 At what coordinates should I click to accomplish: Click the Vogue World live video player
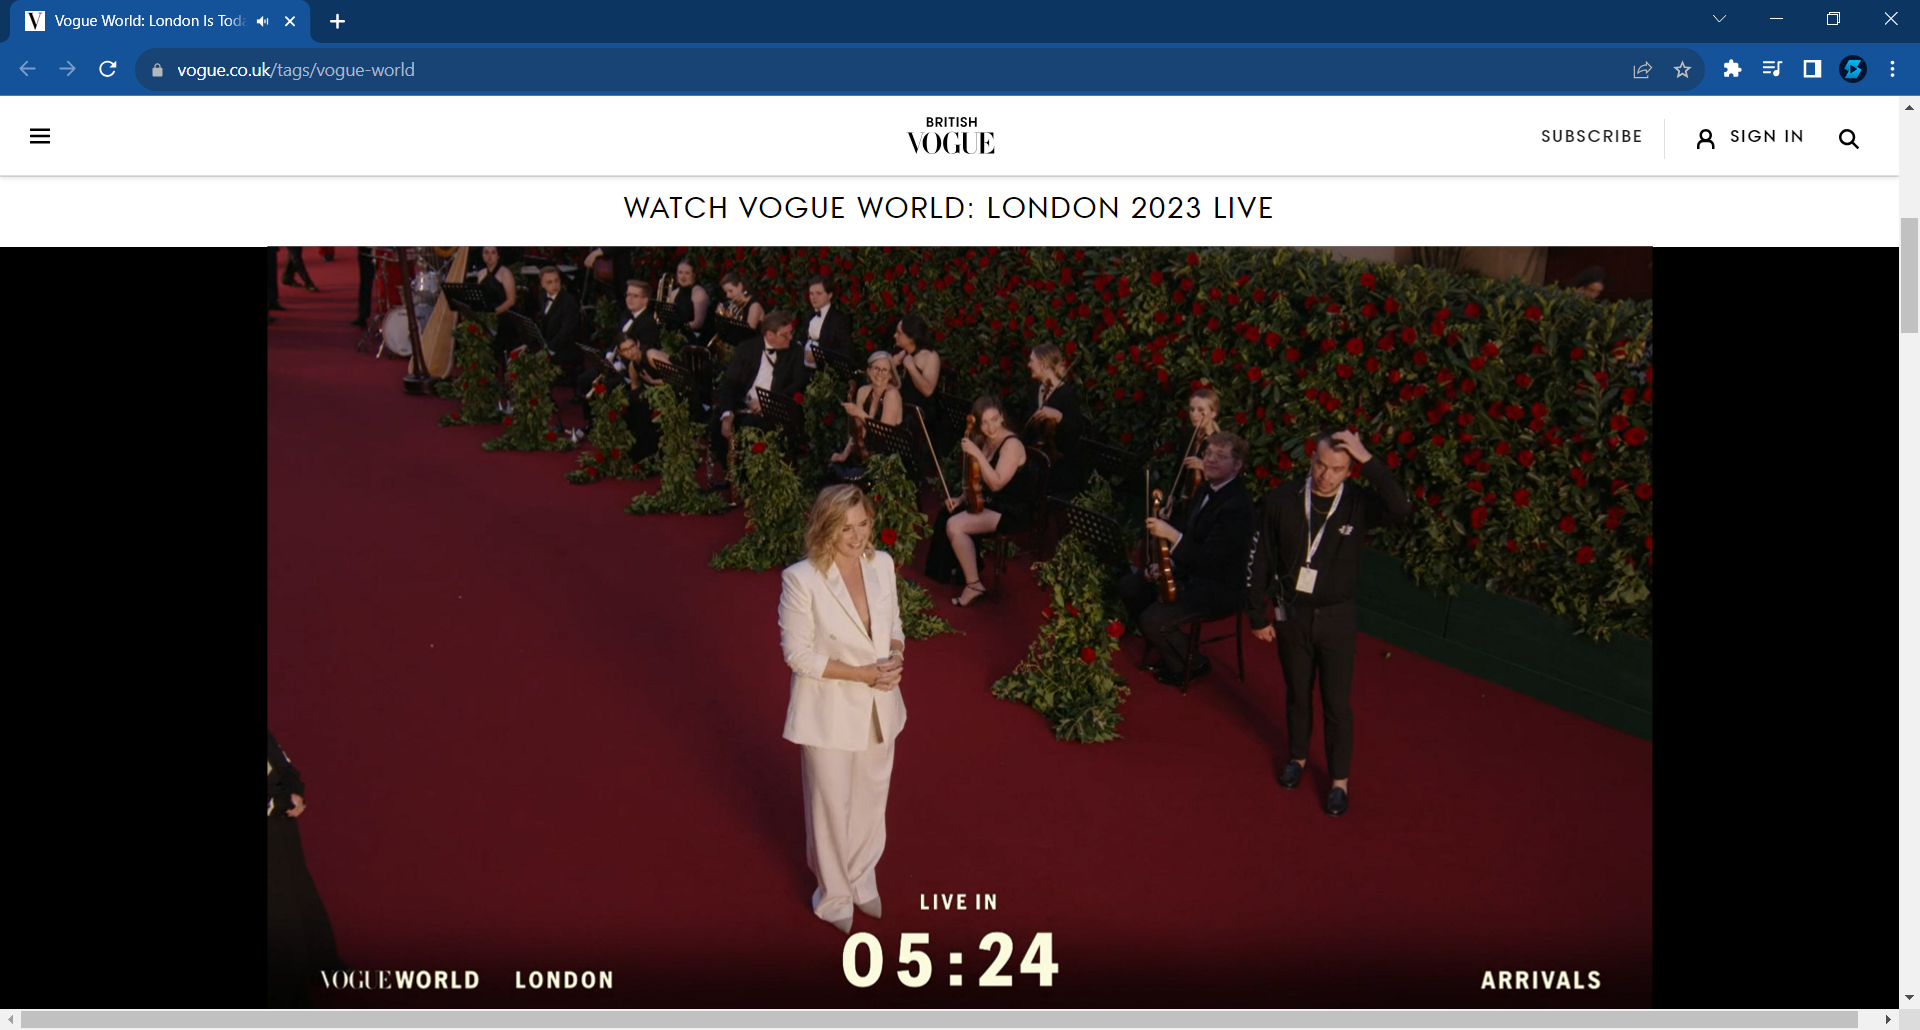coord(959,627)
